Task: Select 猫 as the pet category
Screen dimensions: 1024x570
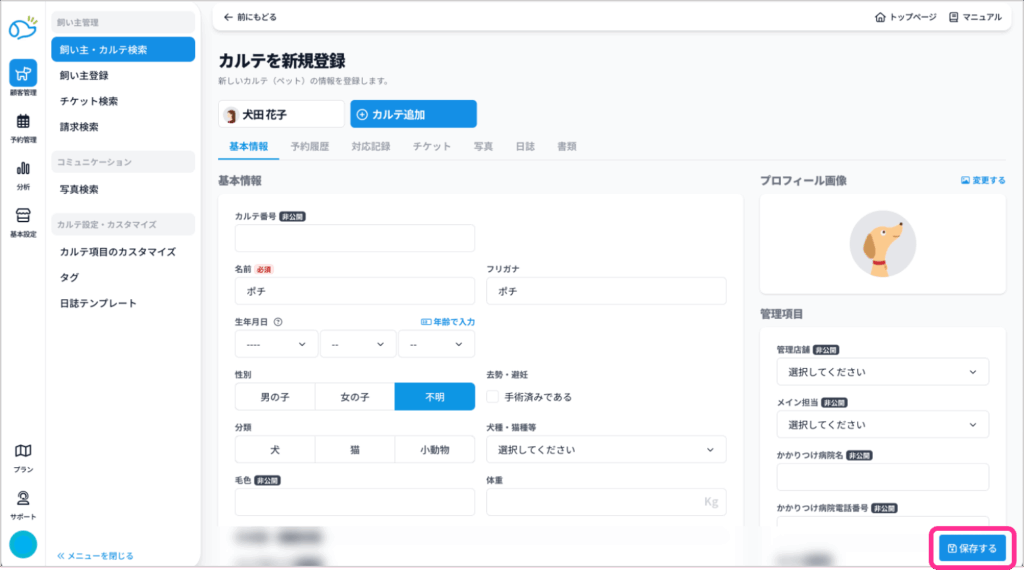Action: pos(354,450)
